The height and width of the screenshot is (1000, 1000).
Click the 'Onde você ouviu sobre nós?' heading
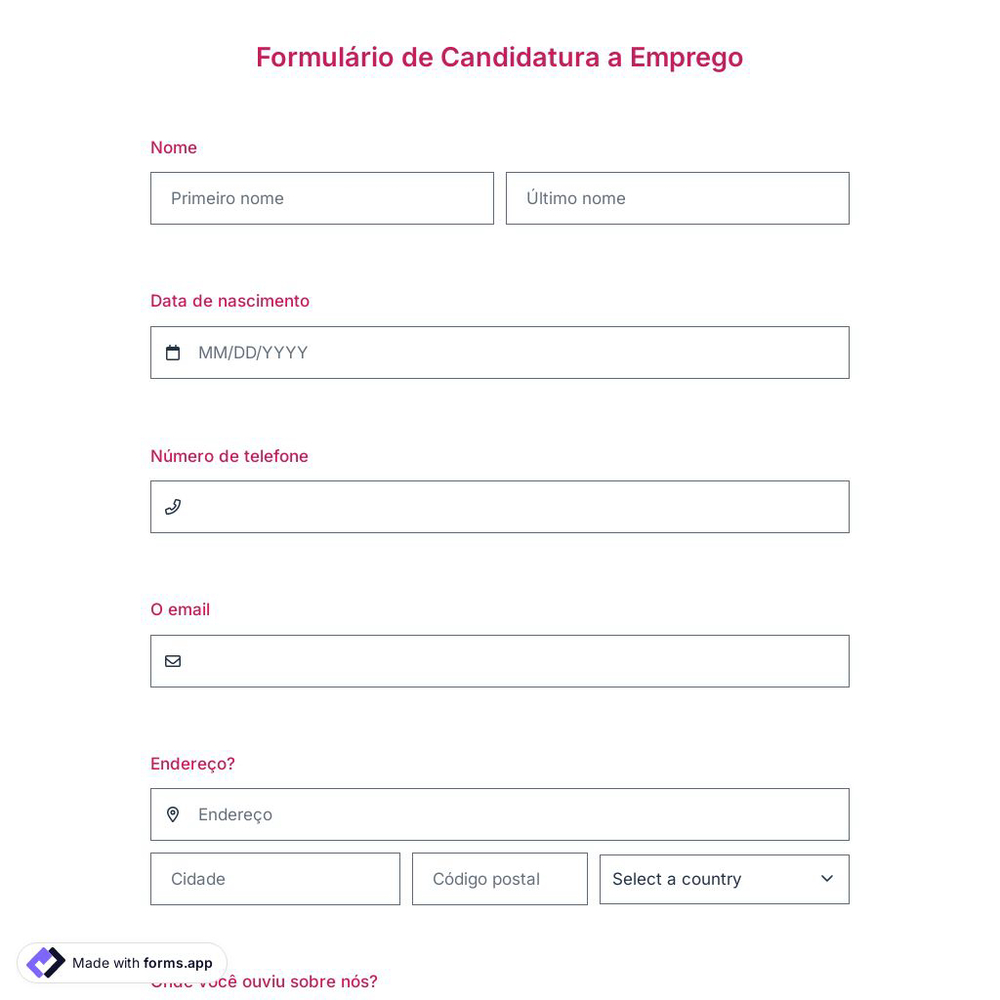click(263, 981)
